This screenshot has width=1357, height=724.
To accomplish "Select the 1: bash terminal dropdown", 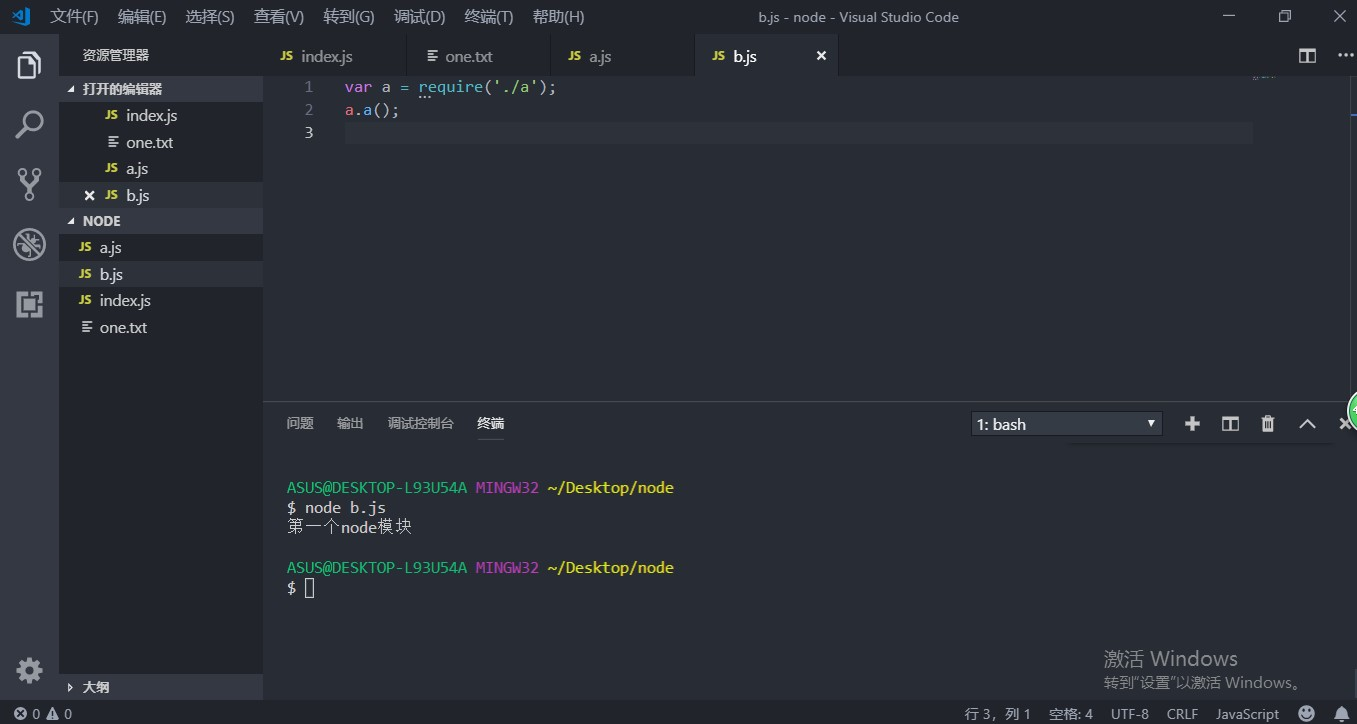I will pyautogui.click(x=1067, y=424).
